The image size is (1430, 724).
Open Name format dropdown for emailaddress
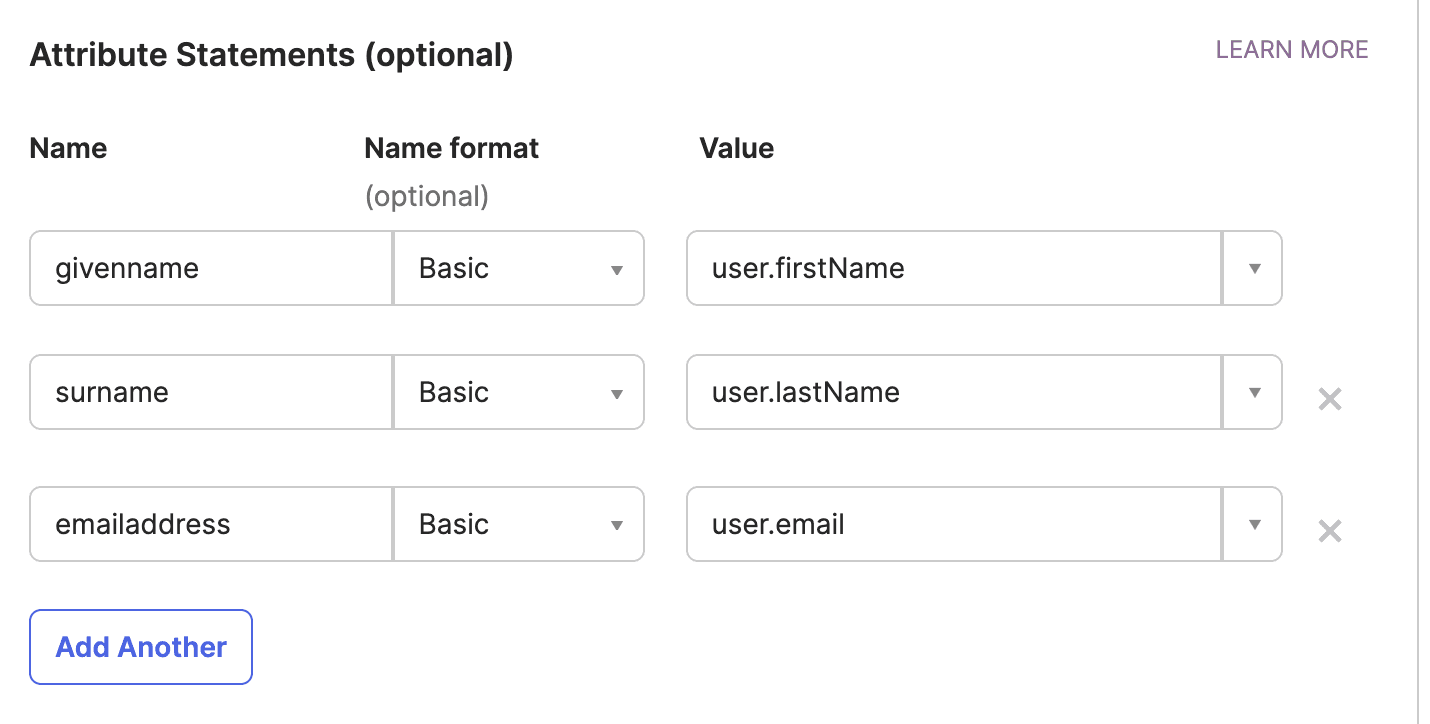coord(519,524)
